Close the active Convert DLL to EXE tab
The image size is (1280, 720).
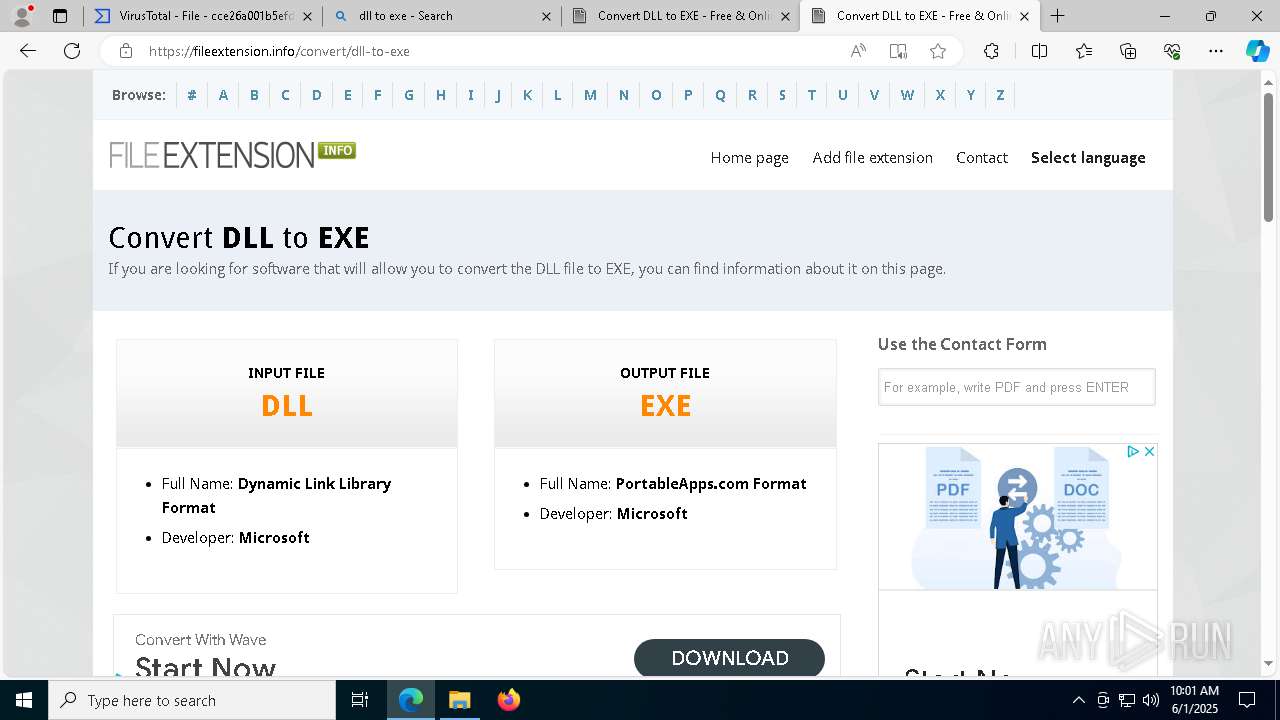click(1024, 16)
